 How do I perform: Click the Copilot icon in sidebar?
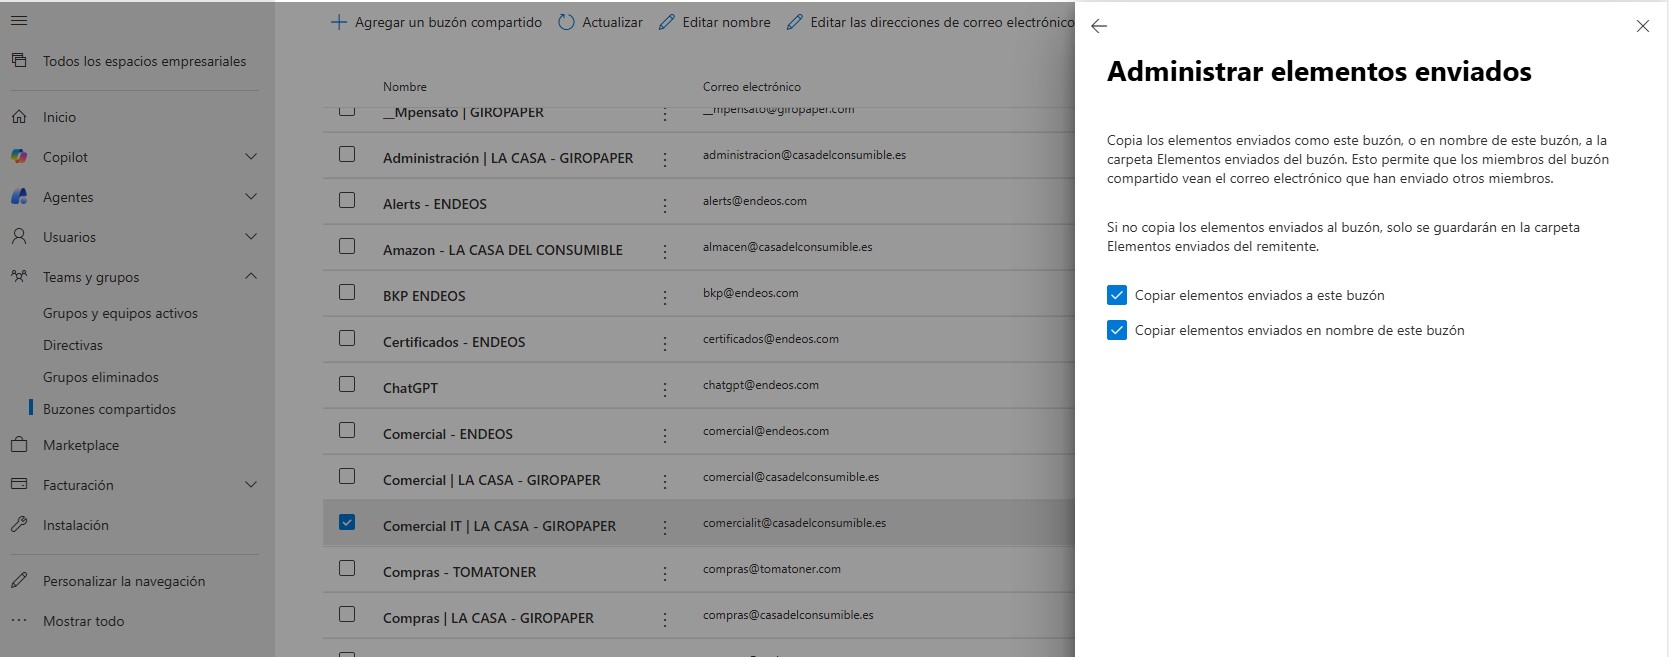click(x=19, y=157)
